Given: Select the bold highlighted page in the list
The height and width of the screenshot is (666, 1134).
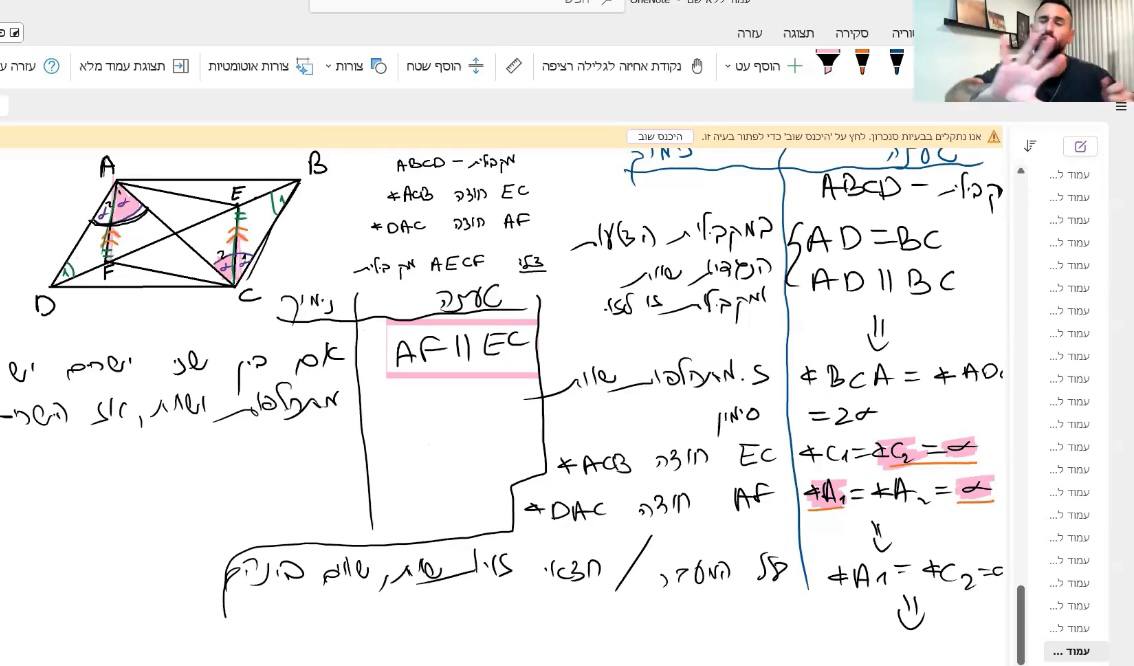Looking at the screenshot, I should click(x=1076, y=651).
